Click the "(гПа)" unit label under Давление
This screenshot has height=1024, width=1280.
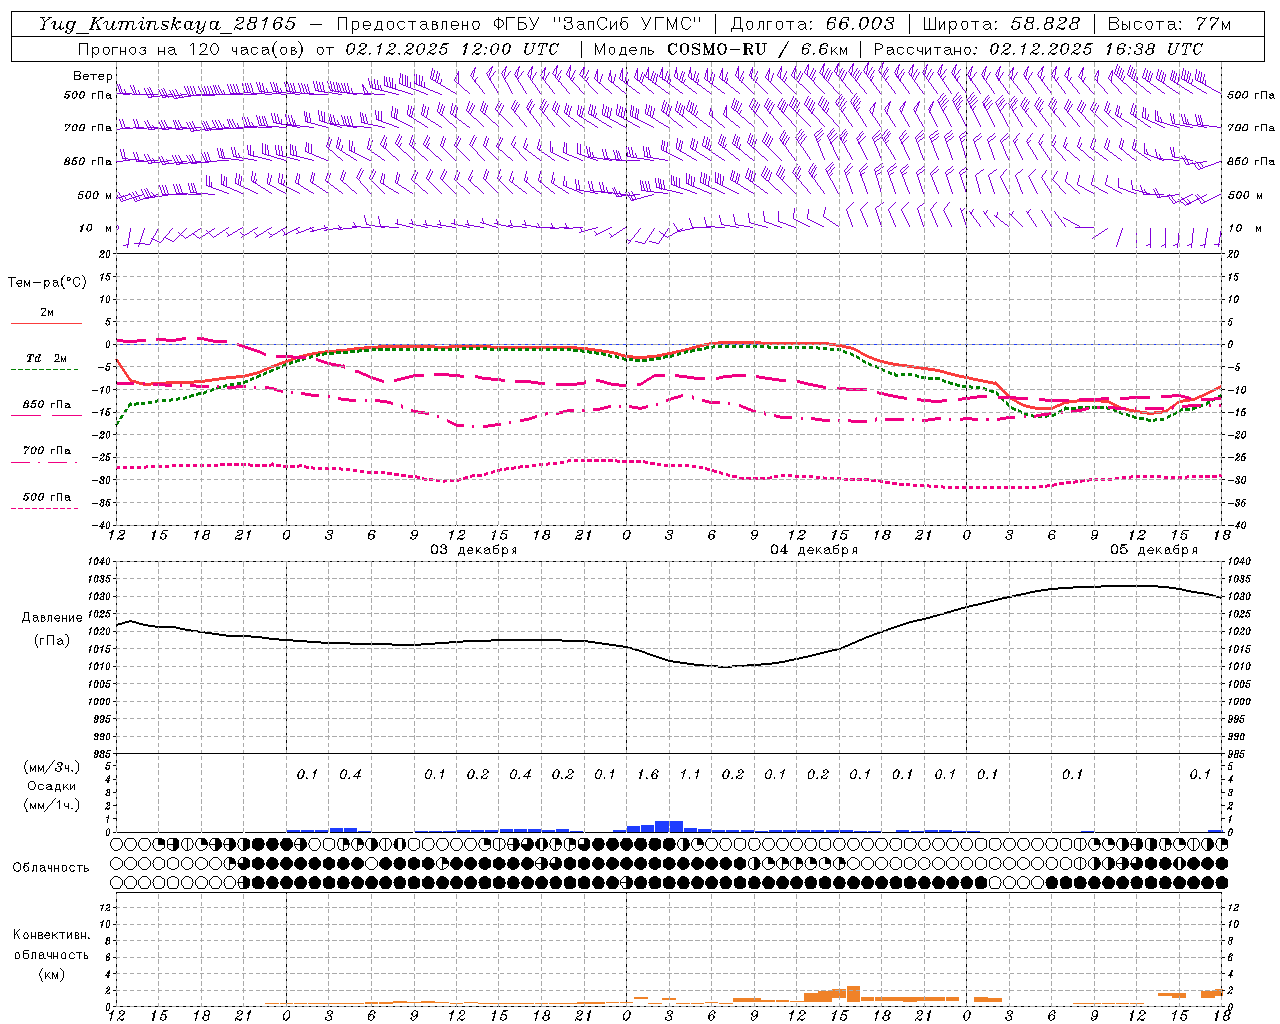pos(52,640)
